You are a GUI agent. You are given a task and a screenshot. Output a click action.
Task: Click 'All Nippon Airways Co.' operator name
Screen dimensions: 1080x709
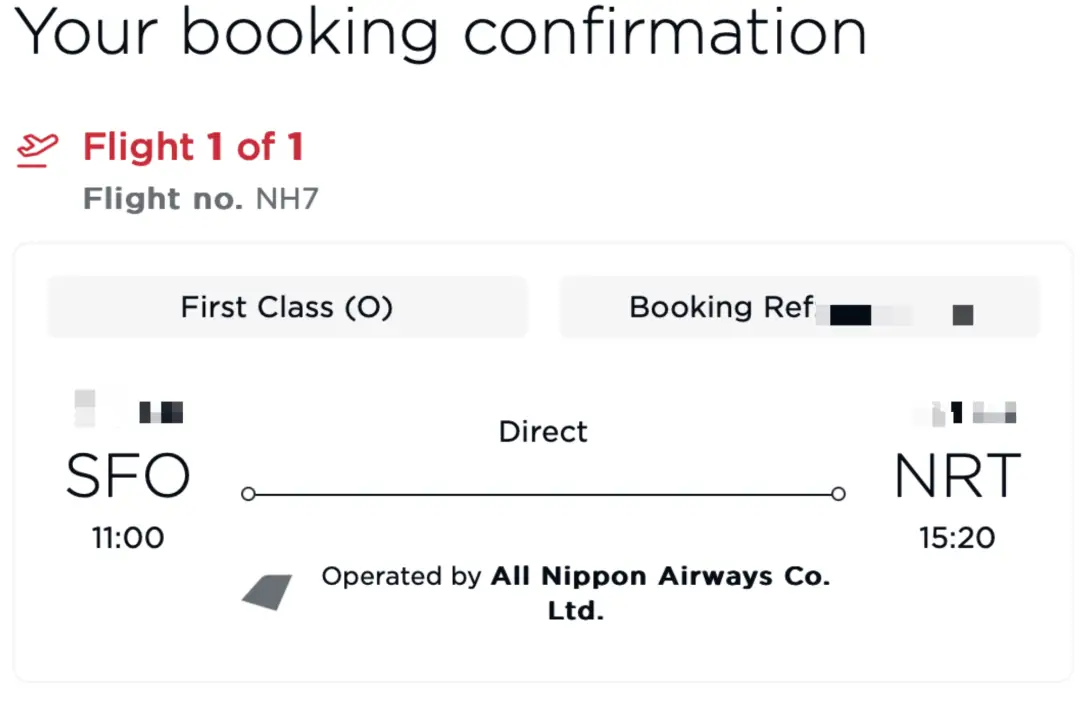pyautogui.click(x=660, y=577)
